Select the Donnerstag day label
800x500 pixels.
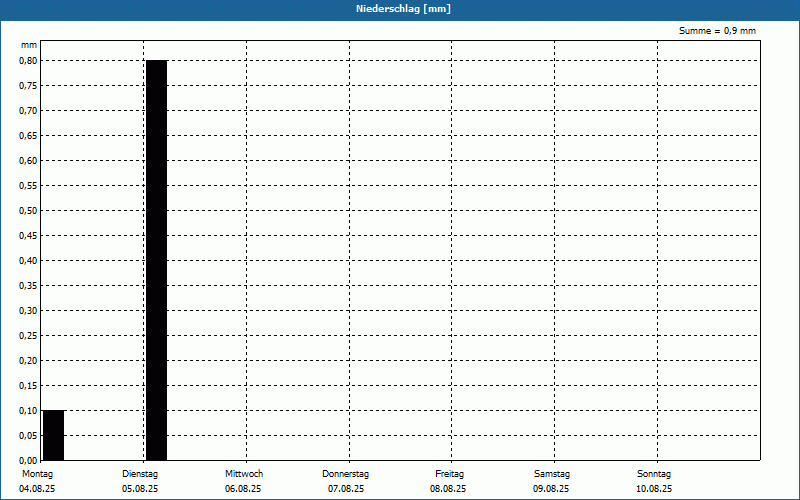pyautogui.click(x=345, y=474)
